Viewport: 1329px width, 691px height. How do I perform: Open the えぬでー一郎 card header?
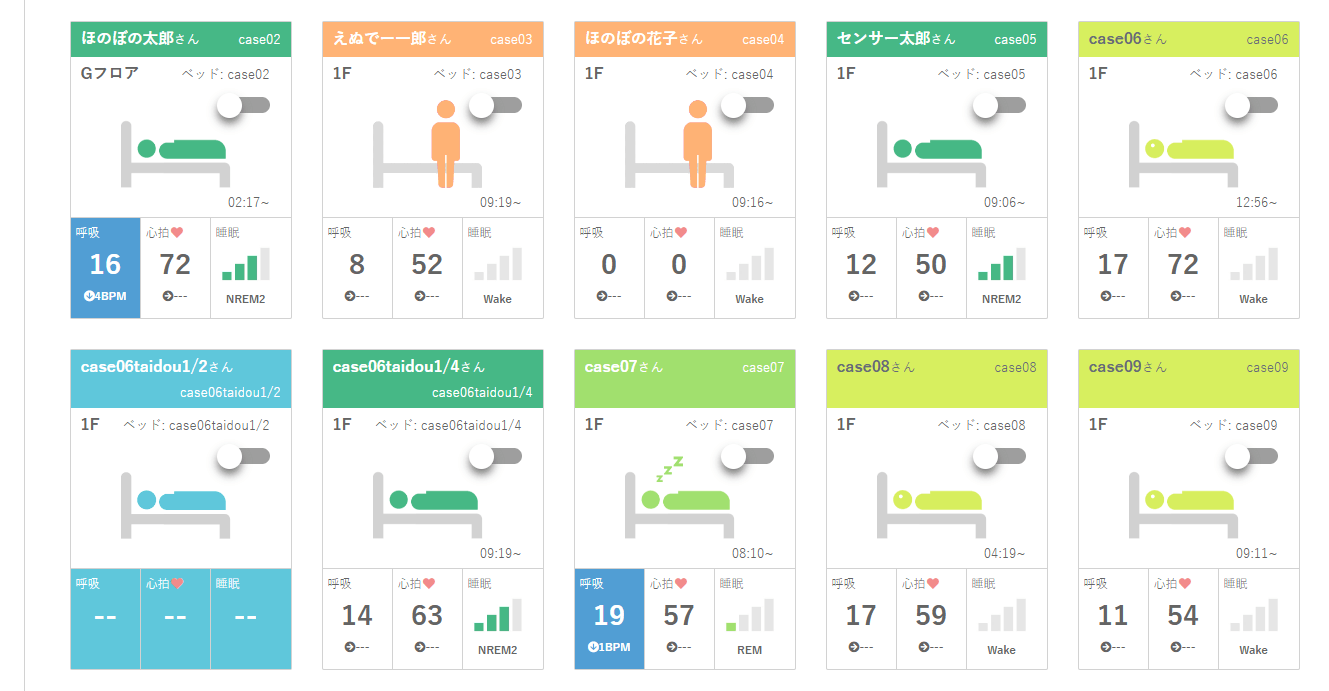coord(432,39)
